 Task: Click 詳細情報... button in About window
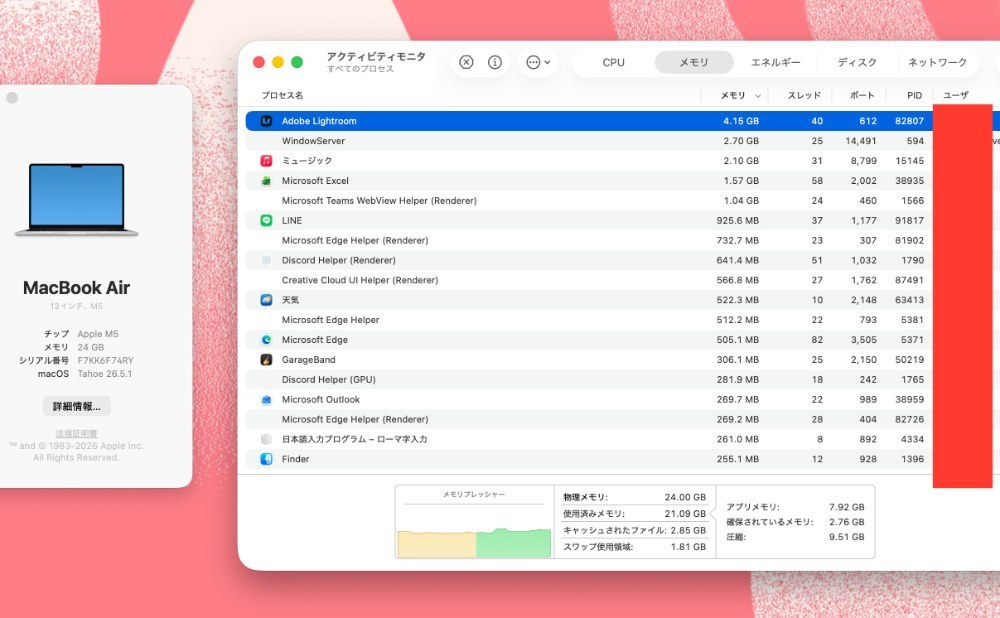pos(77,406)
